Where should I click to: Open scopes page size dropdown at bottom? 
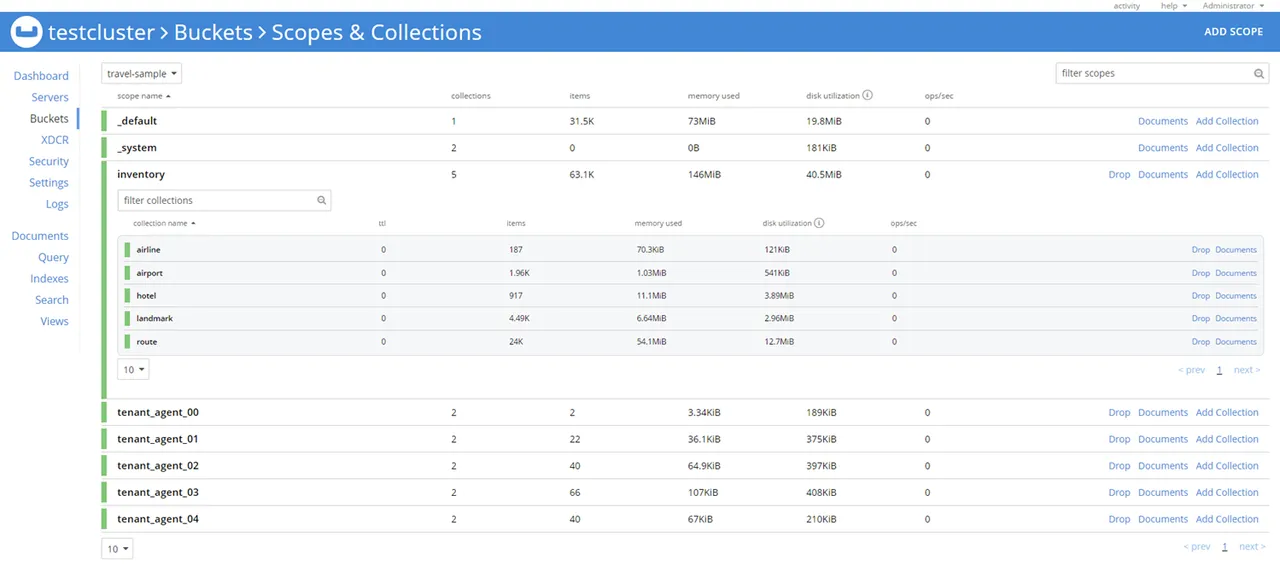click(117, 549)
